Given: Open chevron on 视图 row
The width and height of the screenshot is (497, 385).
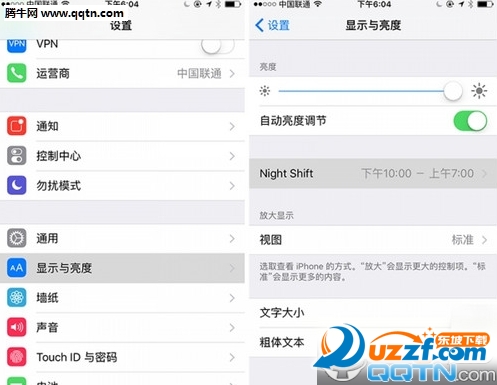Looking at the screenshot, I should click(484, 240).
